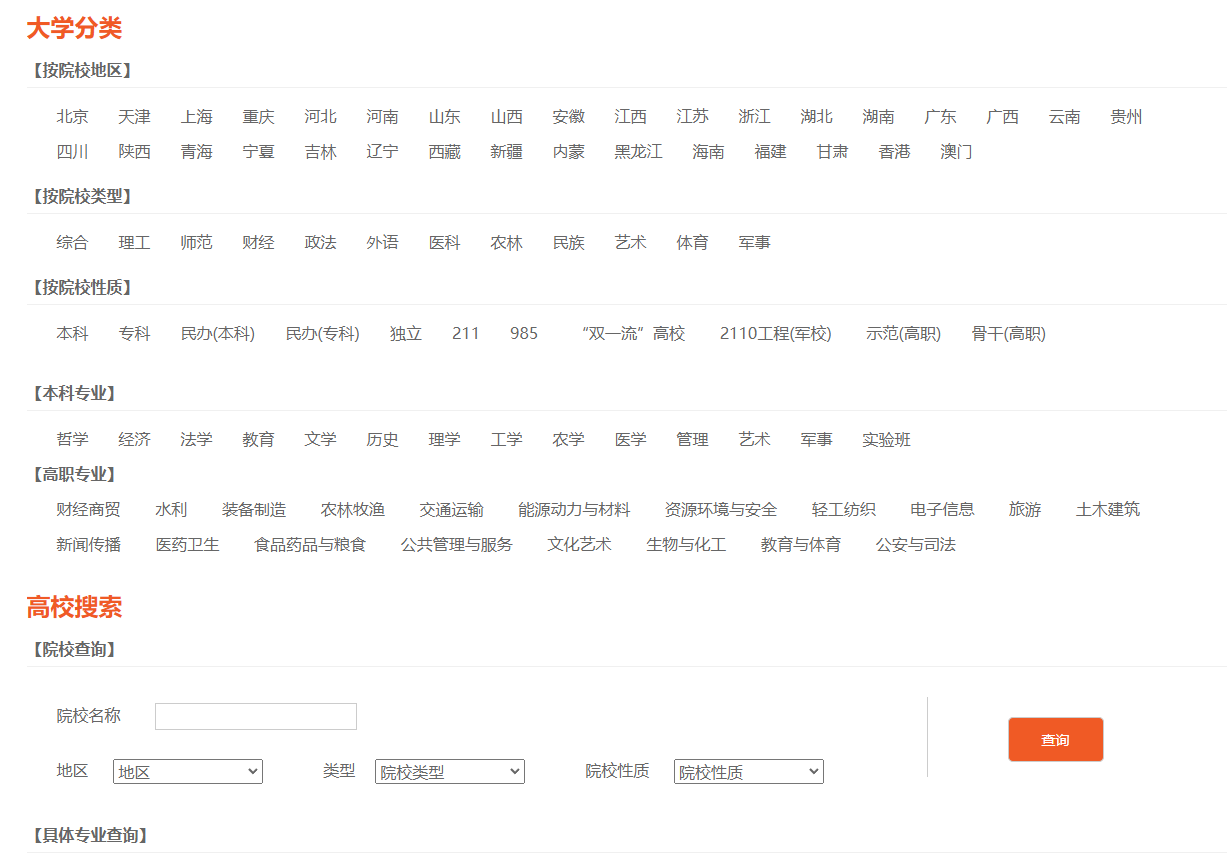1229x868 pixels.
Task: Open the “双一流”高校 category
Action: click(633, 334)
